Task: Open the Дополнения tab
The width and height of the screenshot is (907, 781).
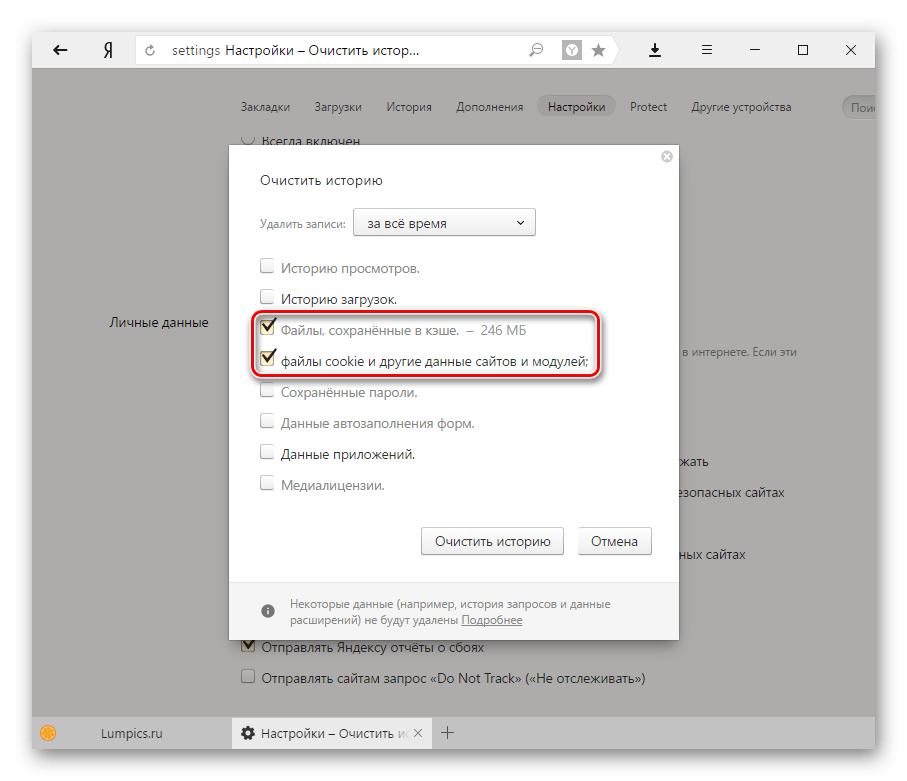Action: point(489,107)
